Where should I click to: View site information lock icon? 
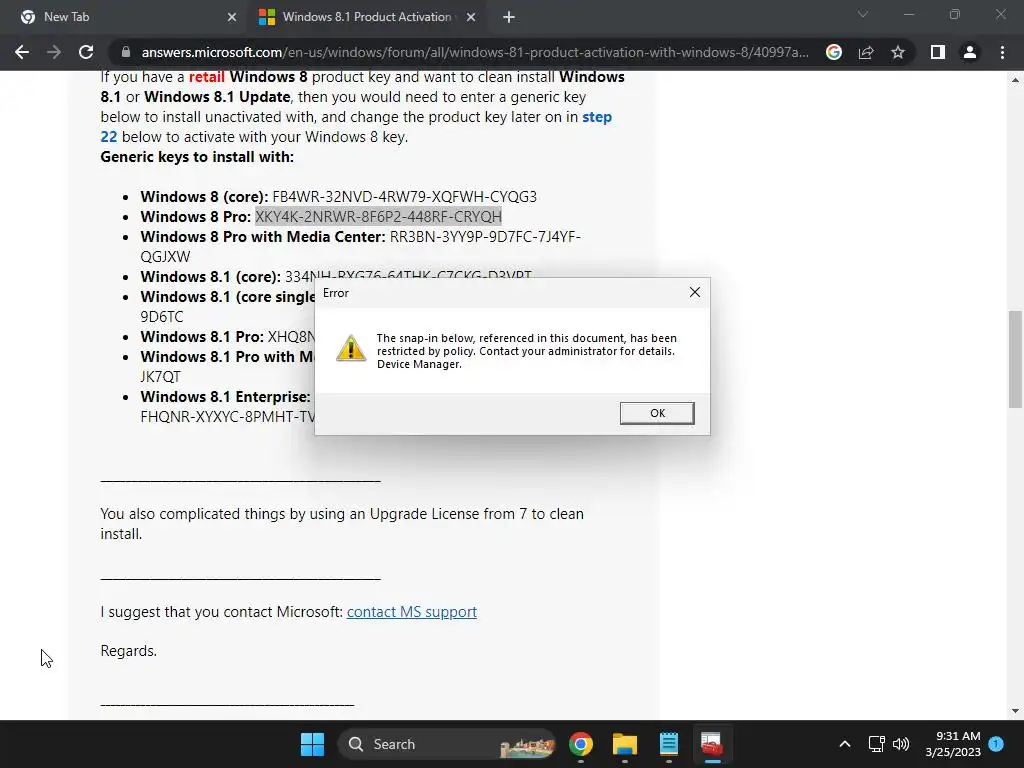tap(126, 52)
